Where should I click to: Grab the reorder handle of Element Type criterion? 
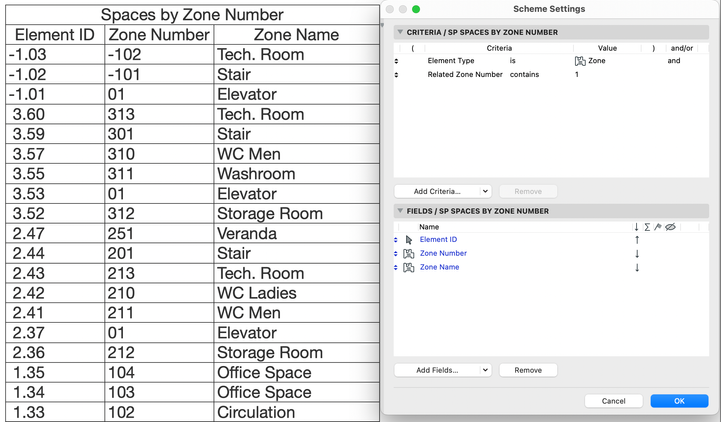click(396, 61)
